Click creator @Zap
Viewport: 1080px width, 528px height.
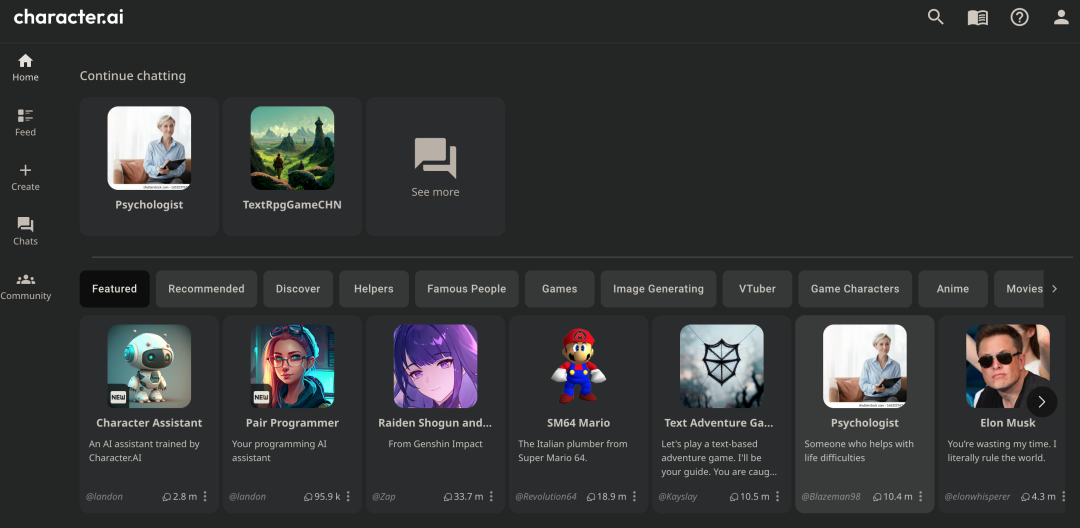click(x=384, y=496)
